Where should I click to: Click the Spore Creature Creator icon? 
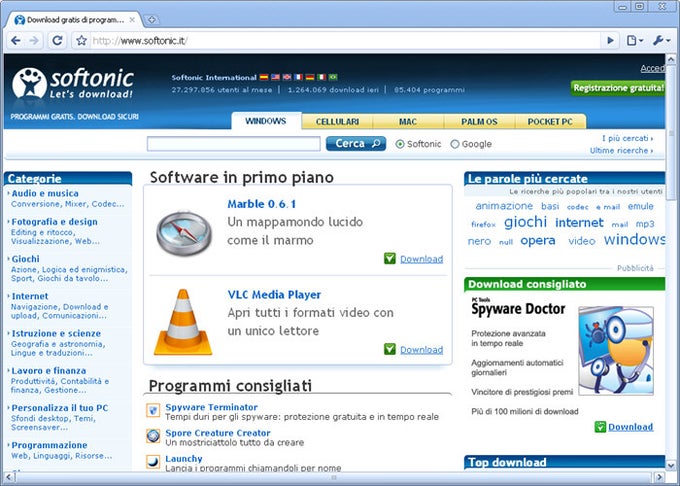(x=153, y=436)
